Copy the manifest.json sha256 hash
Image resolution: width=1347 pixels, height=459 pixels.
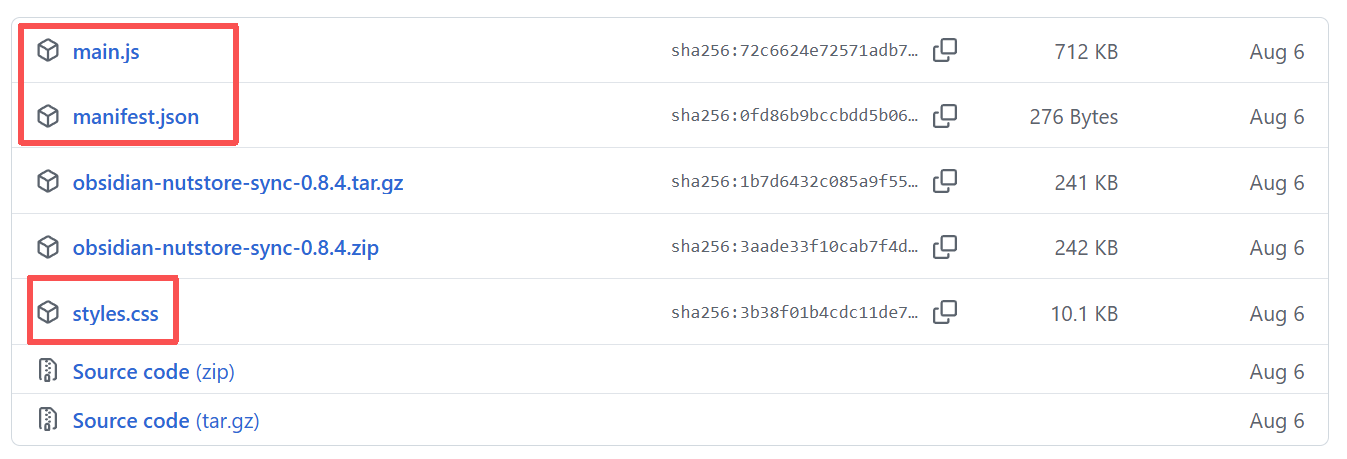(x=944, y=117)
